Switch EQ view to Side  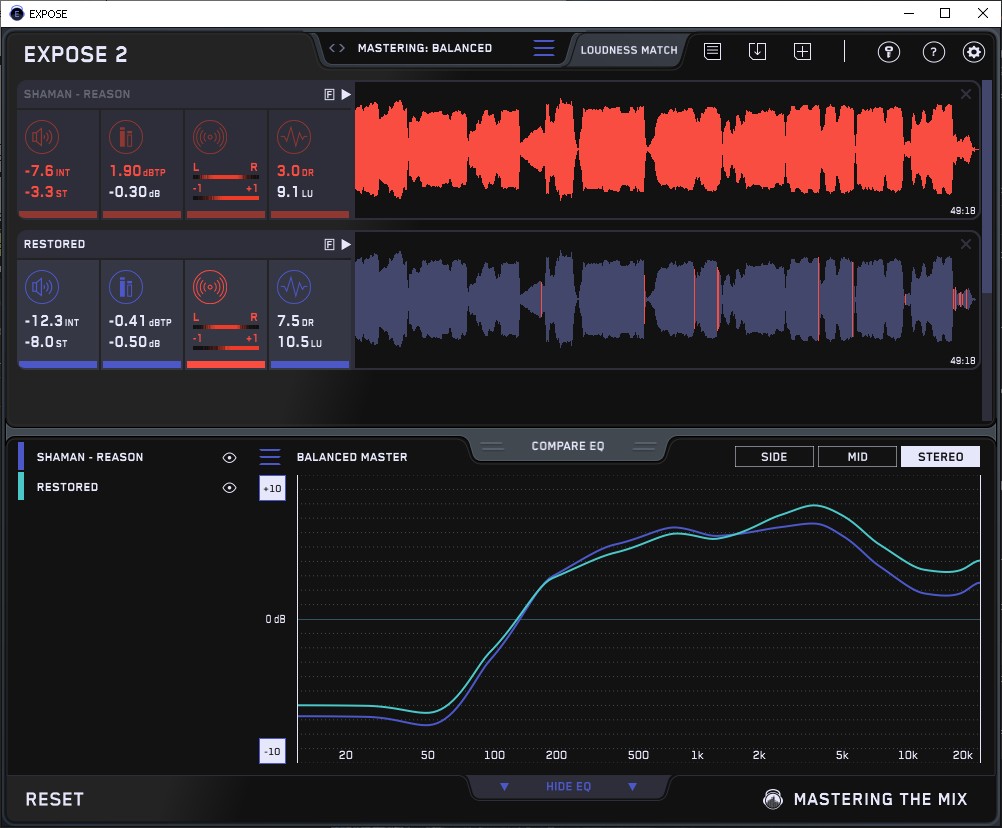tap(774, 457)
